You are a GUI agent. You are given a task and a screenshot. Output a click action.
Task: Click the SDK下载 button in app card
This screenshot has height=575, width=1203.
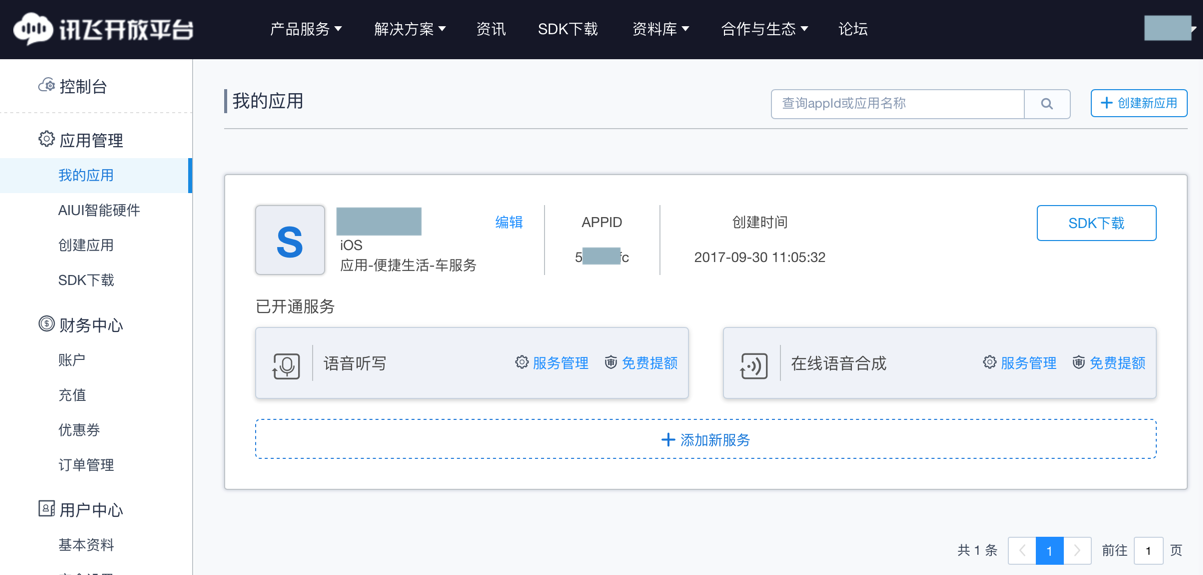[1096, 223]
